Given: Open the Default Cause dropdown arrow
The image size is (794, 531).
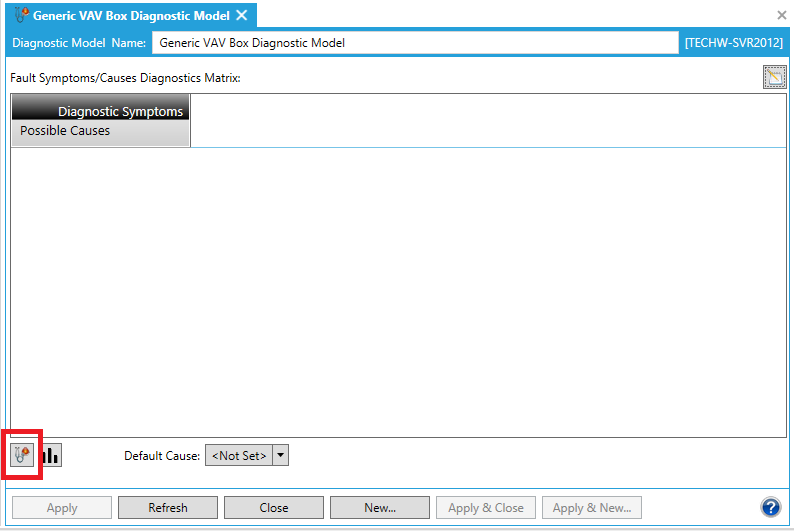Looking at the screenshot, I should (x=281, y=455).
